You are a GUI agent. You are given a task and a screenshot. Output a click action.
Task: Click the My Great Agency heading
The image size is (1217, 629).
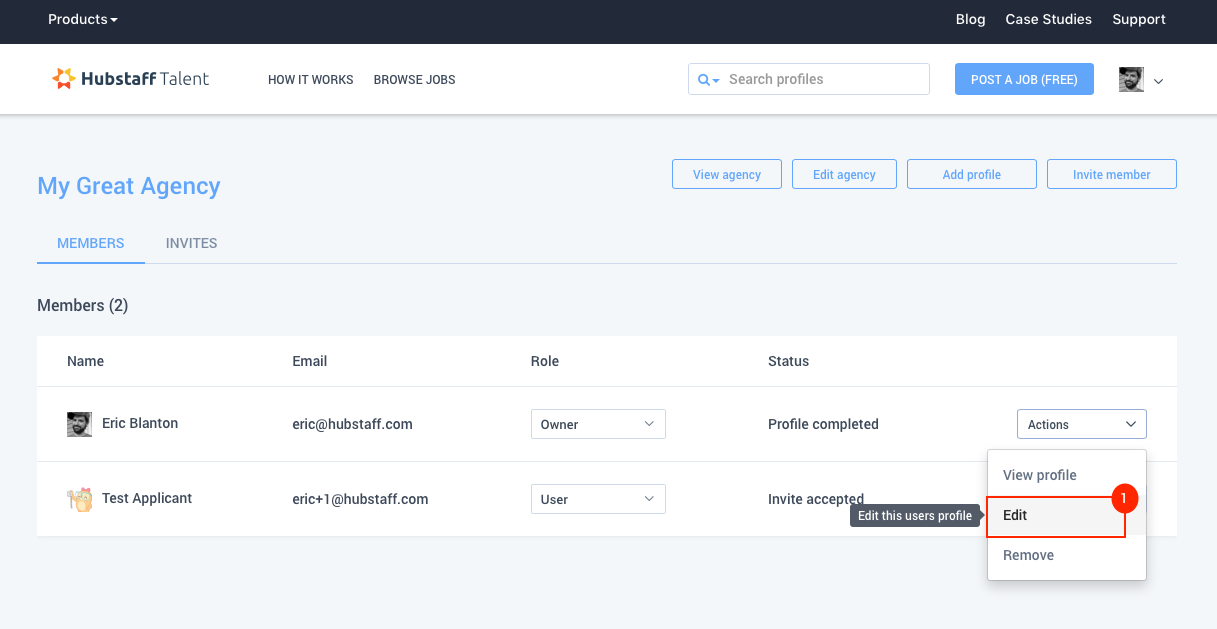pyautogui.click(x=129, y=186)
